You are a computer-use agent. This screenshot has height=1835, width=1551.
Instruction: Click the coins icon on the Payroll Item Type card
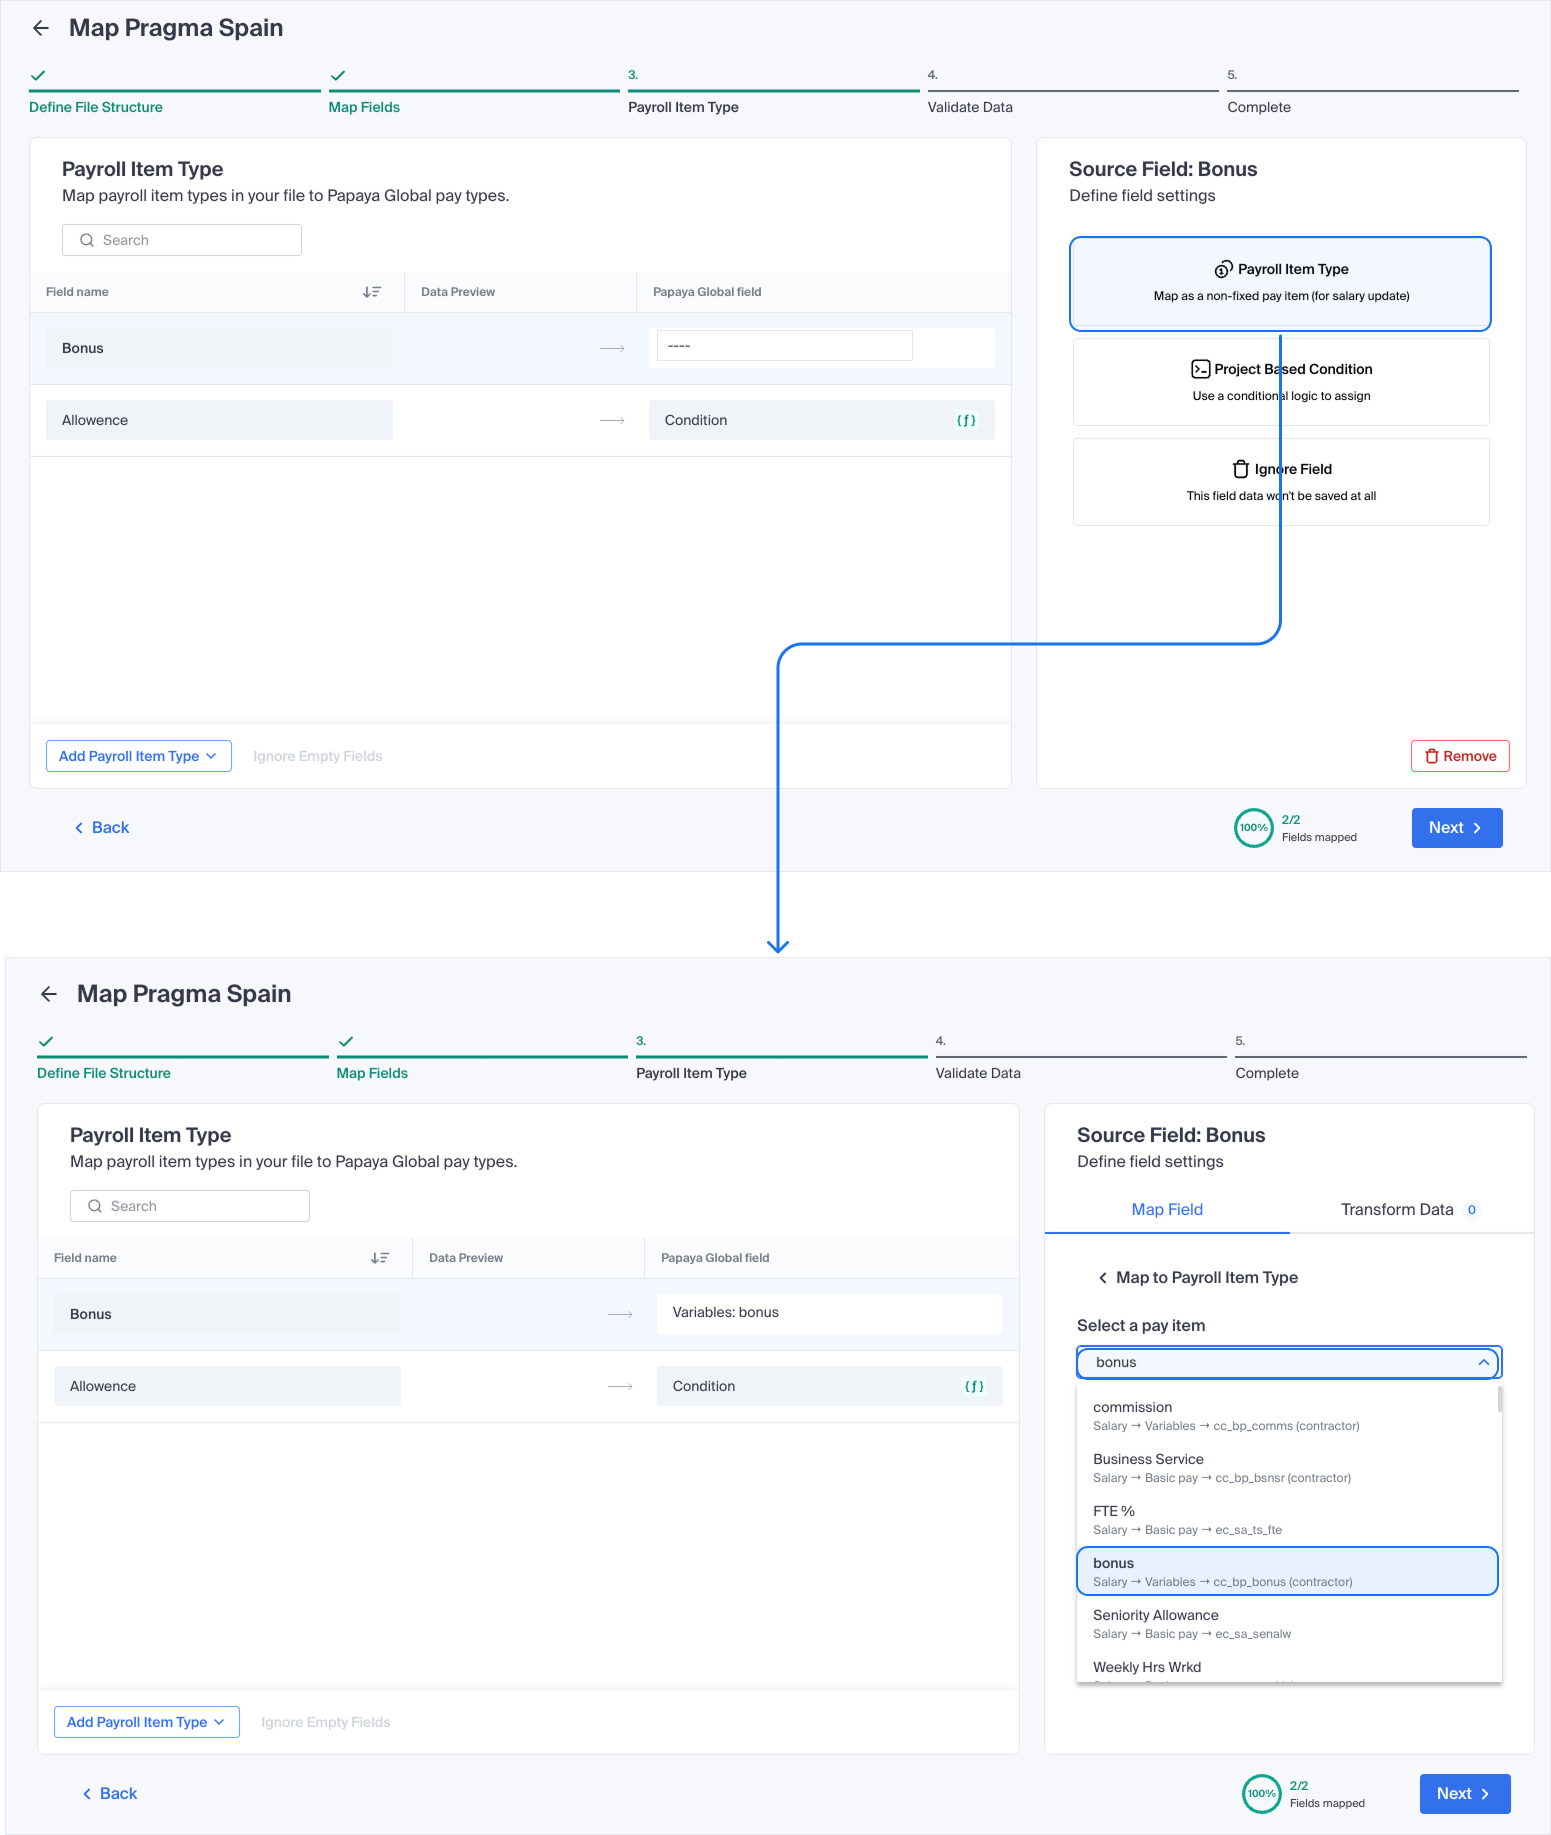[x=1223, y=270]
